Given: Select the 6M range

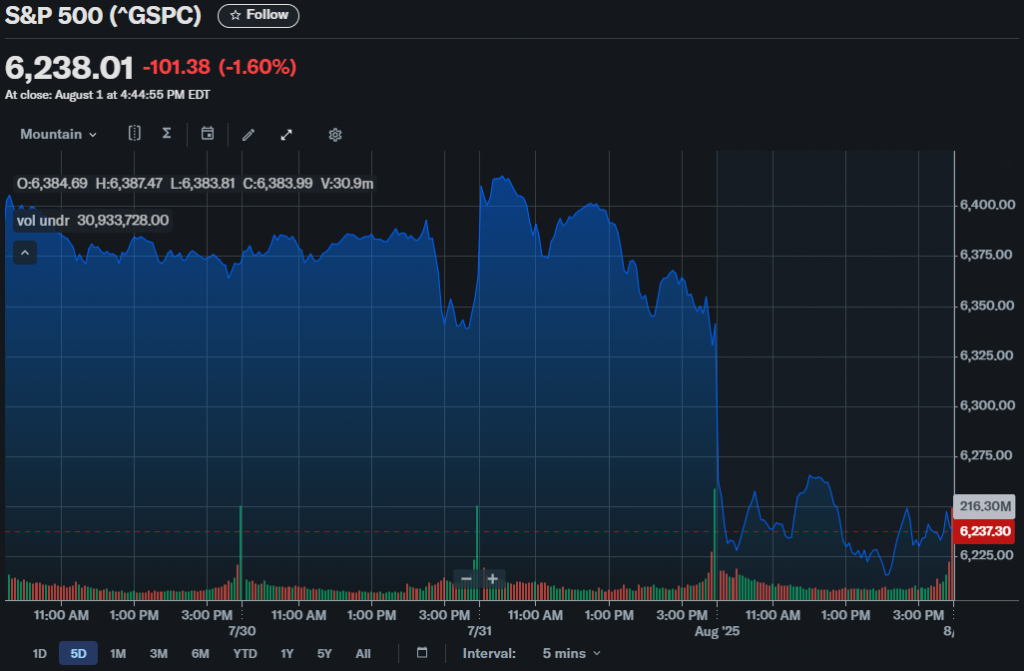Looking at the screenshot, I should 200,653.
